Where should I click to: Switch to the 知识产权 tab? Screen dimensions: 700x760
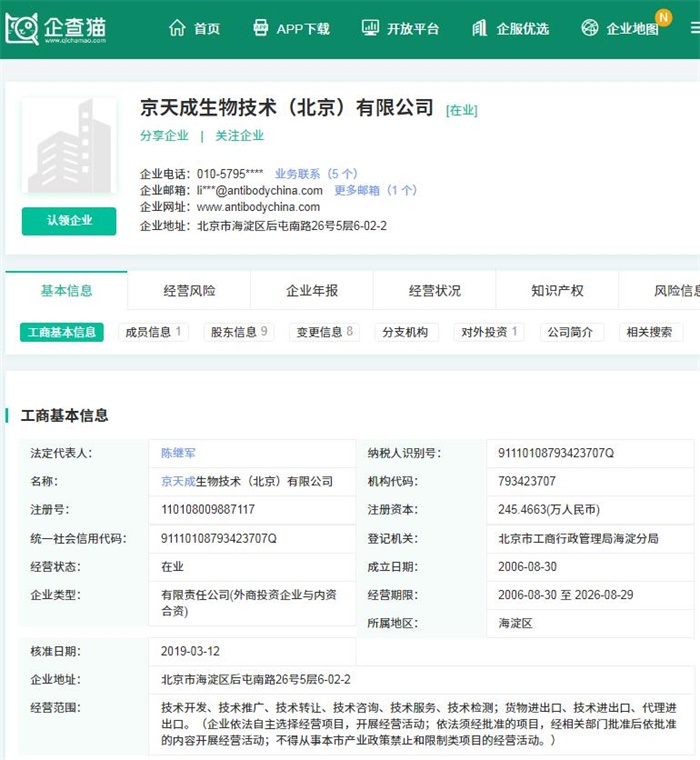557,290
